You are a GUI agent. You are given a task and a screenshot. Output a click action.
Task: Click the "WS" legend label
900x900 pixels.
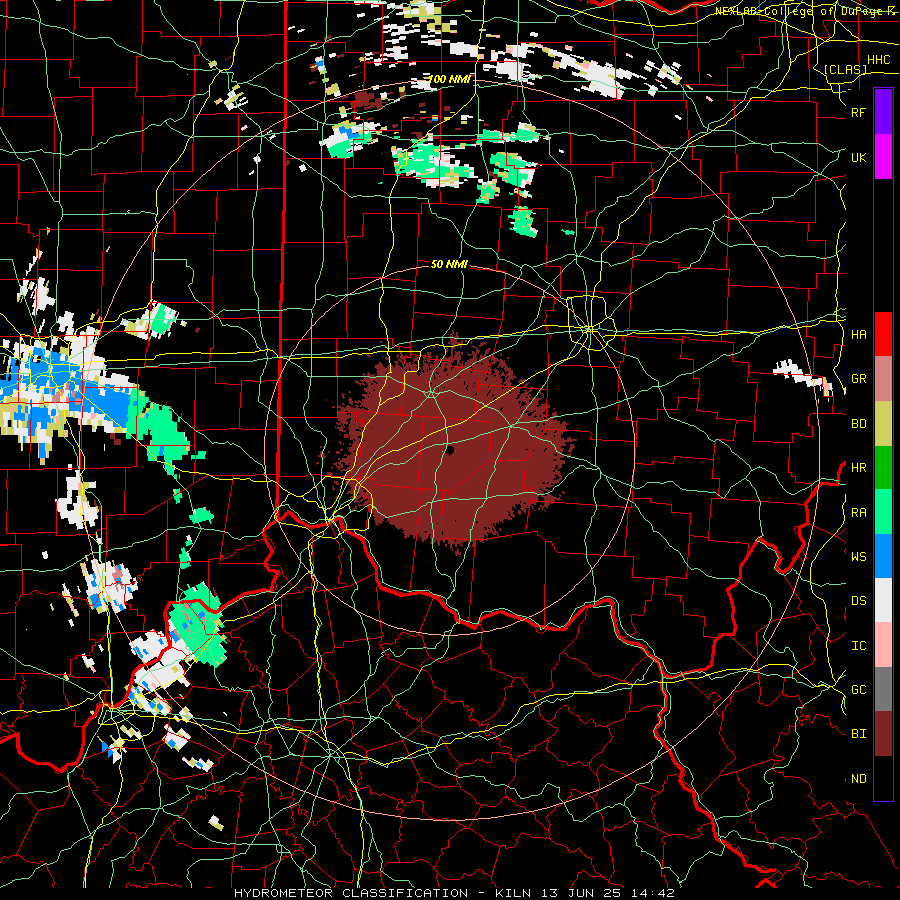click(858, 556)
